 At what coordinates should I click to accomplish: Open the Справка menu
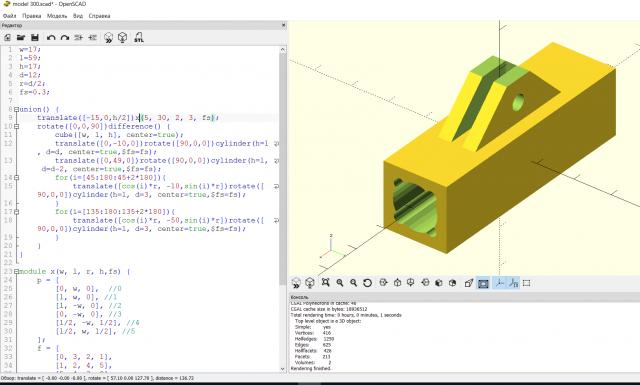(x=99, y=16)
